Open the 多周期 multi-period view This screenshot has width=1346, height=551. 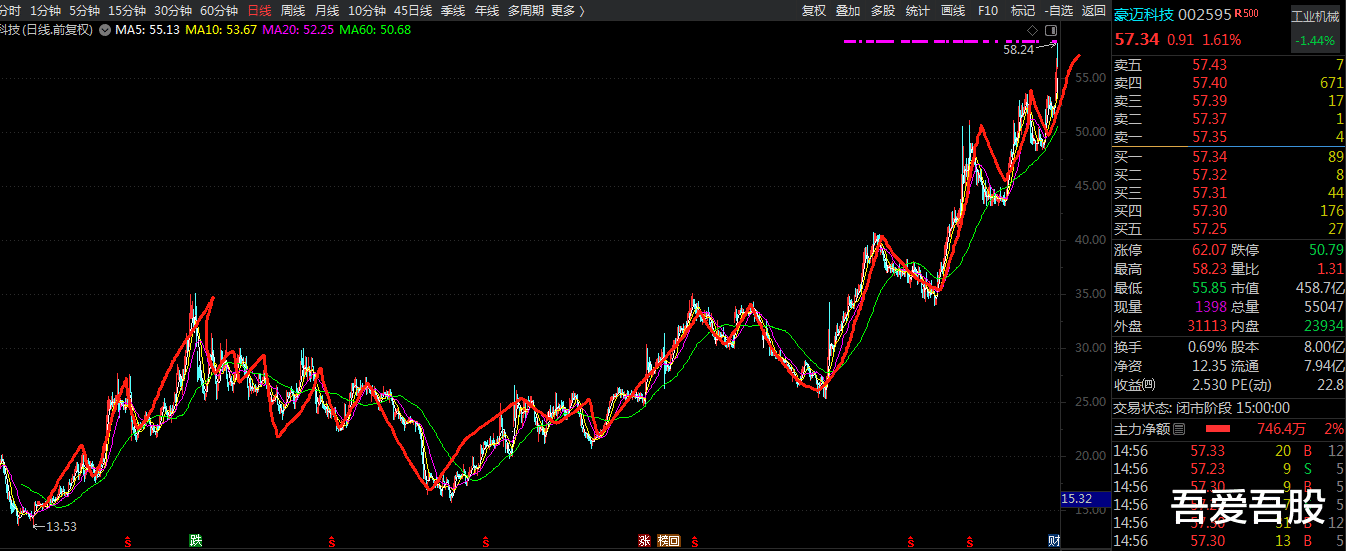tap(526, 10)
